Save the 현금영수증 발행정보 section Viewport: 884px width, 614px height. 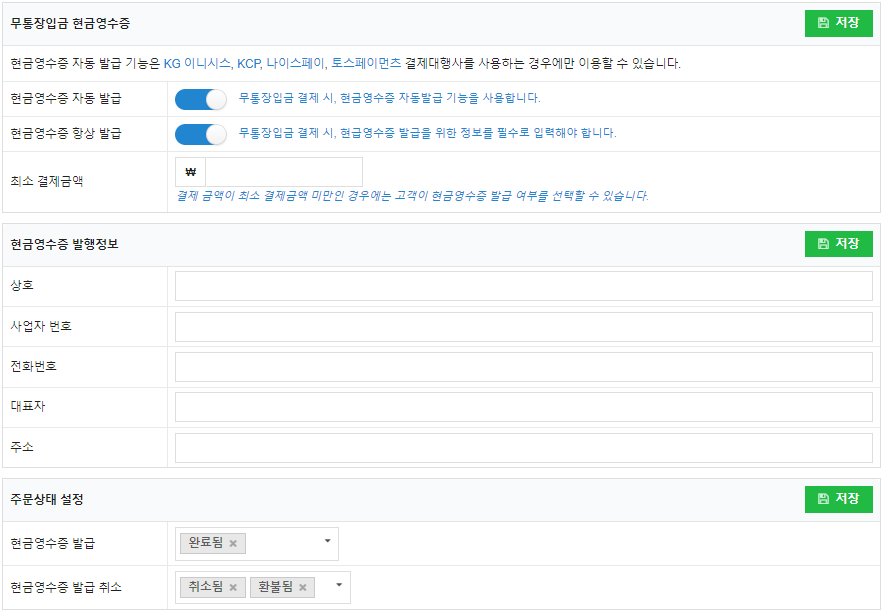[x=838, y=244]
